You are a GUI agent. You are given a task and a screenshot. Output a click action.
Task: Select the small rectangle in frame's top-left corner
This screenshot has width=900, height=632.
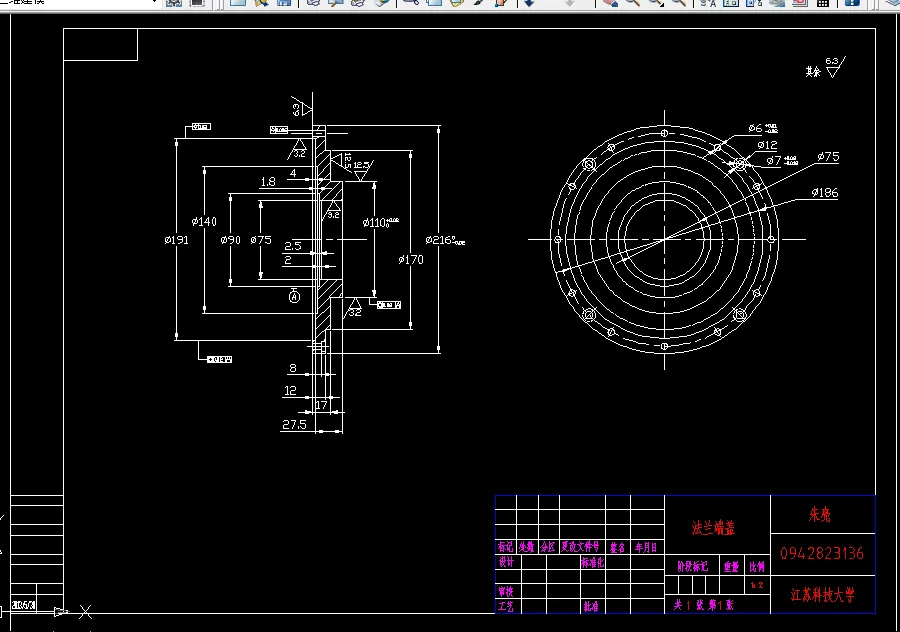coord(100,44)
